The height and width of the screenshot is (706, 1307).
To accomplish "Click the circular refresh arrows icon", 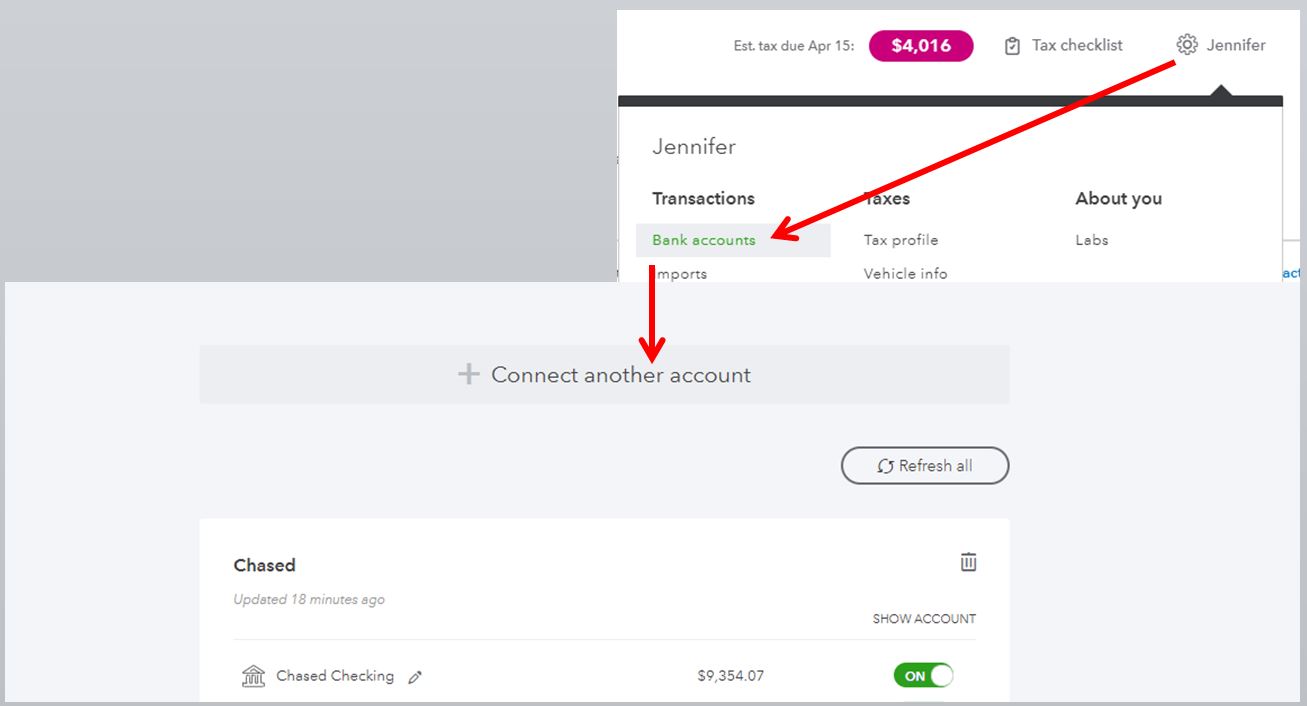I will click(885, 466).
